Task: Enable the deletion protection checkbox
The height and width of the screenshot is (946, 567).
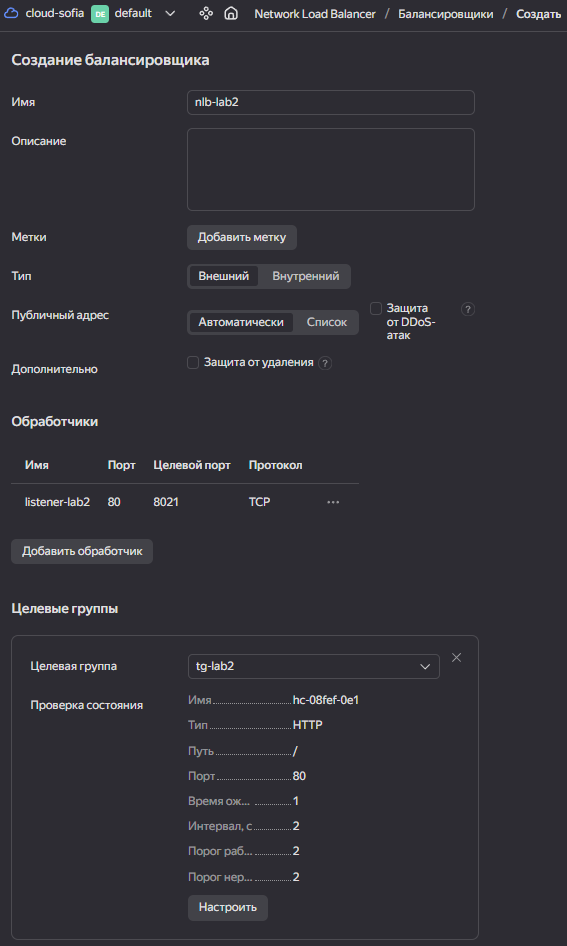Action: (x=193, y=363)
